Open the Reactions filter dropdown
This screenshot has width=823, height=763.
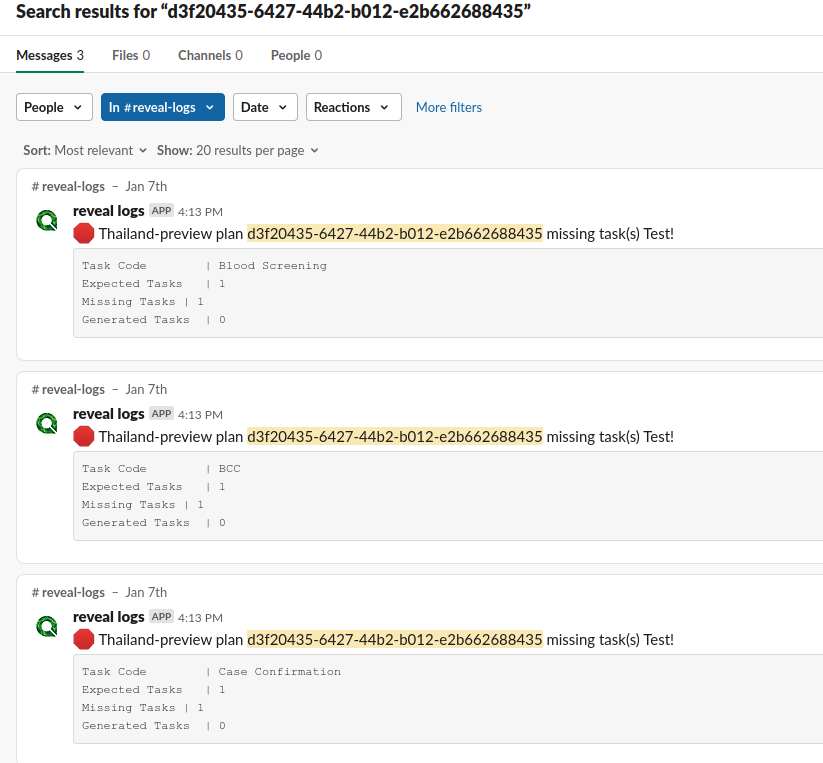(x=353, y=107)
